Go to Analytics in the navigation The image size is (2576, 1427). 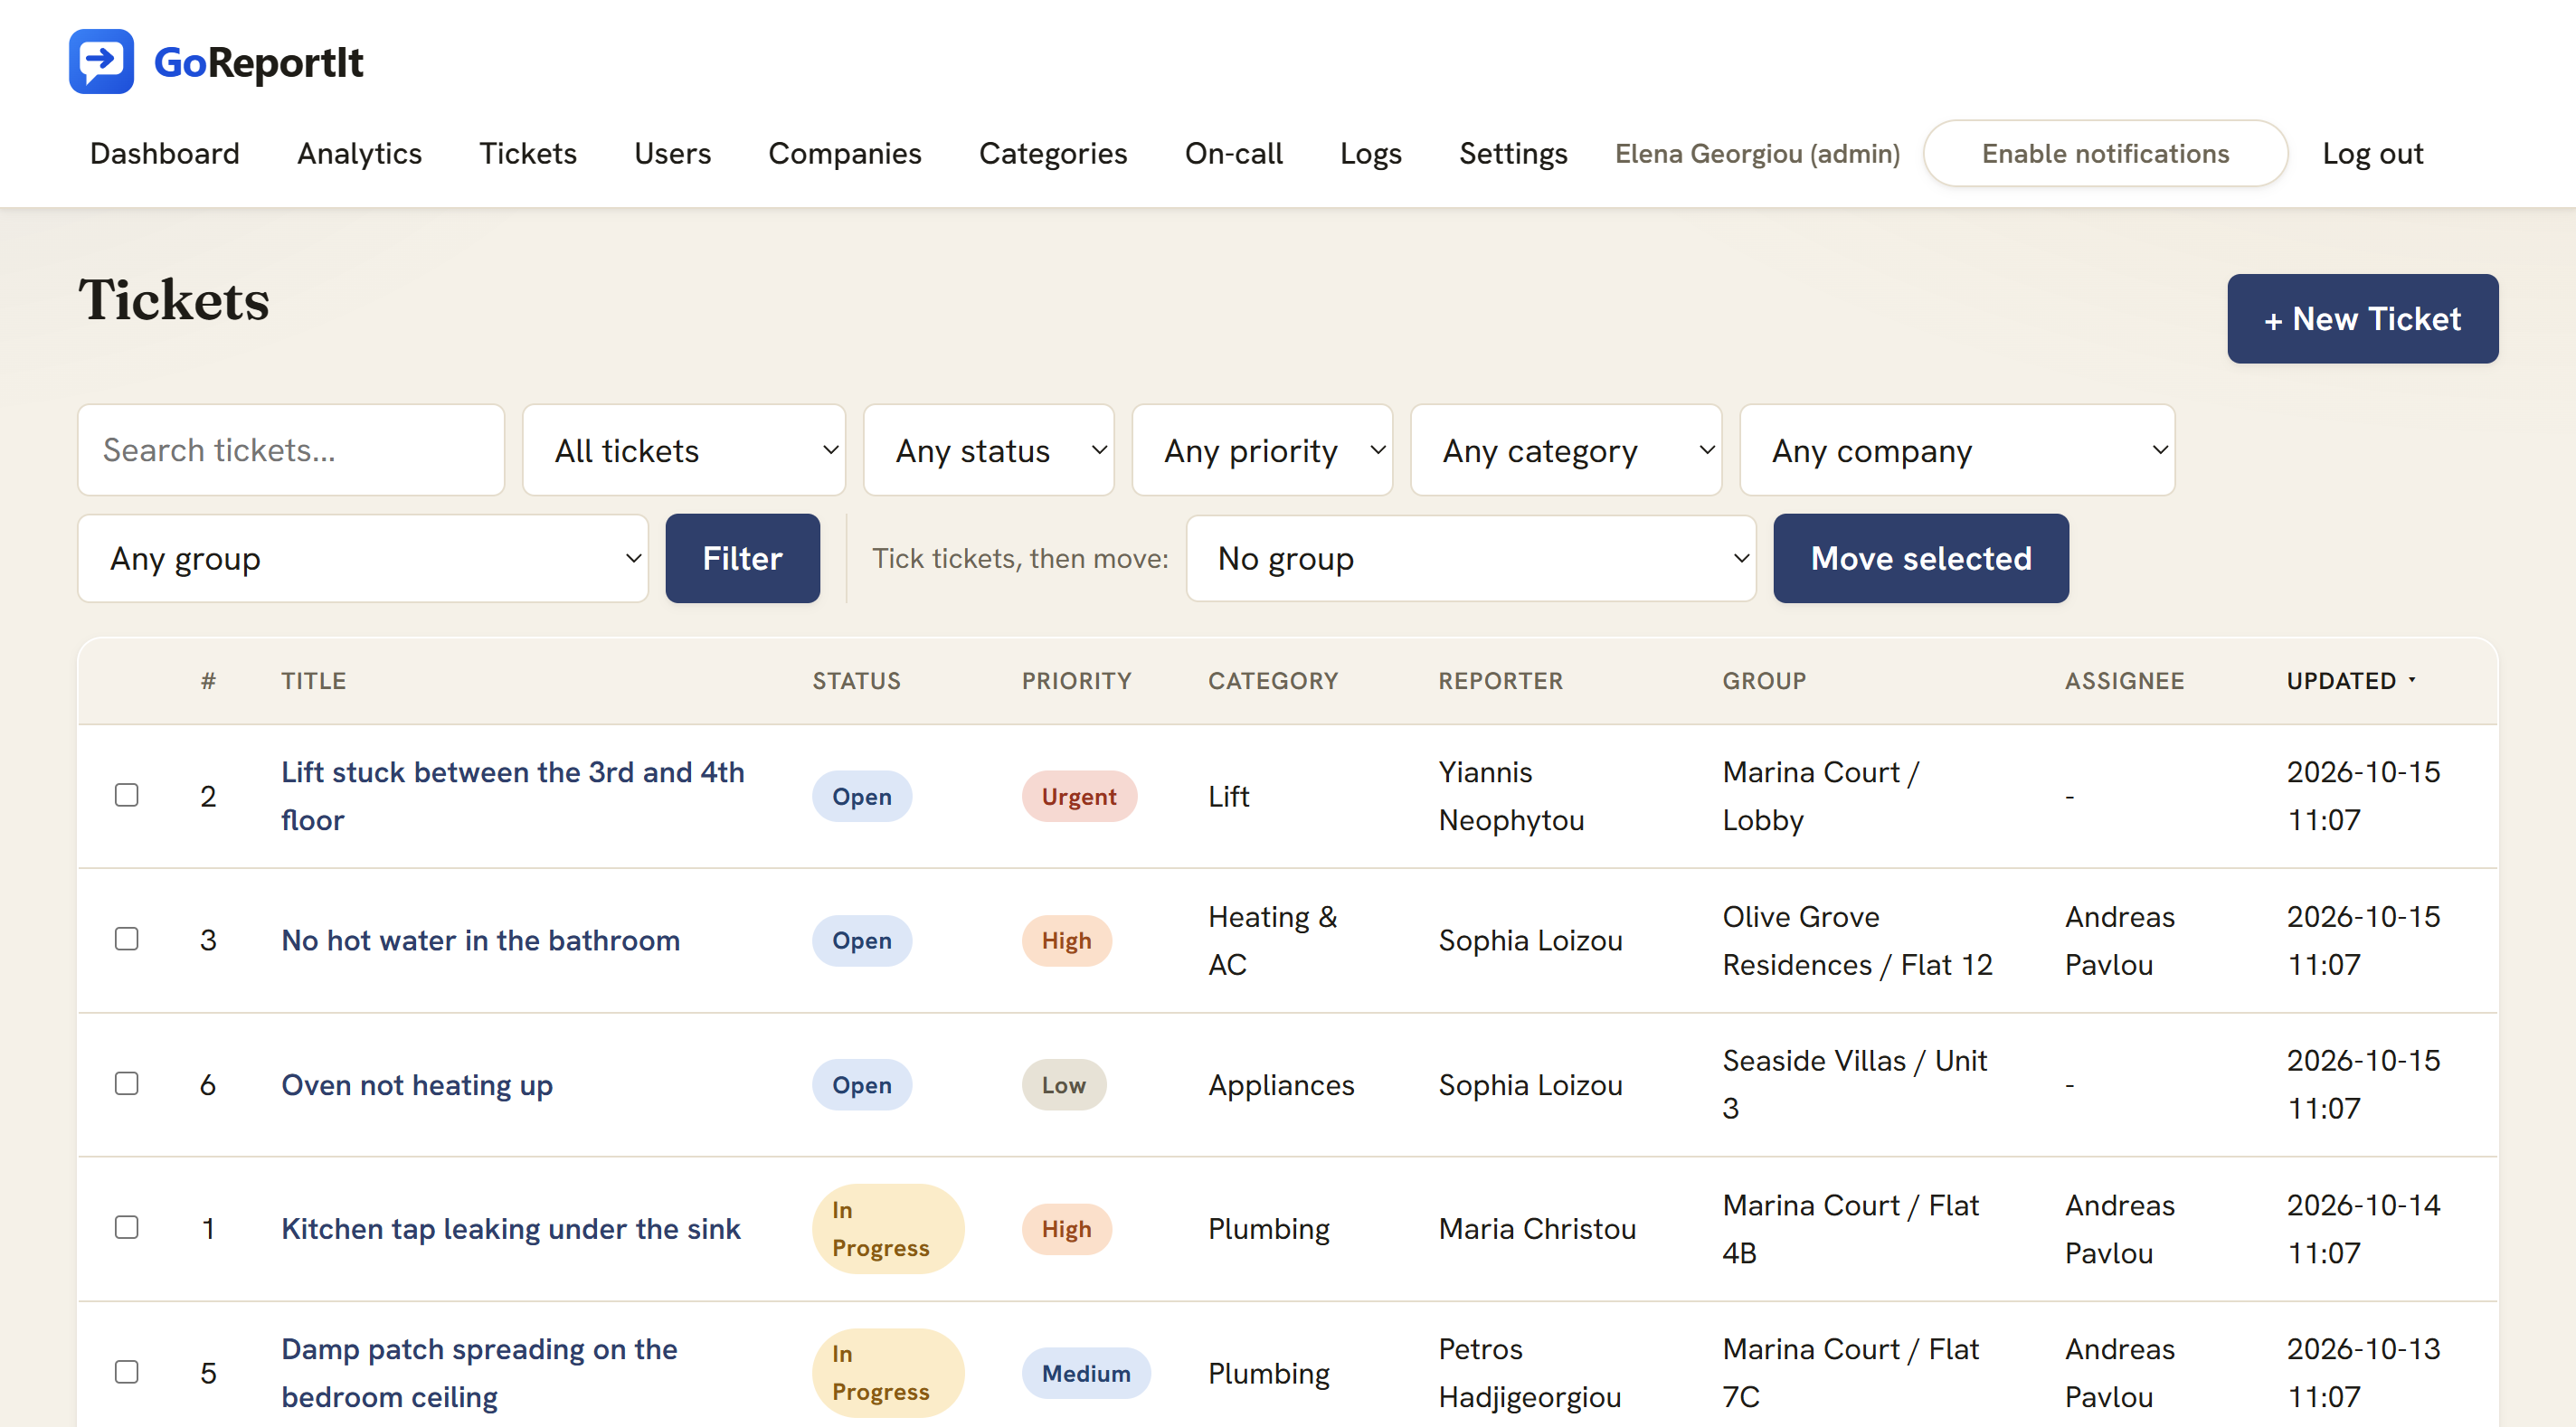[x=359, y=153]
